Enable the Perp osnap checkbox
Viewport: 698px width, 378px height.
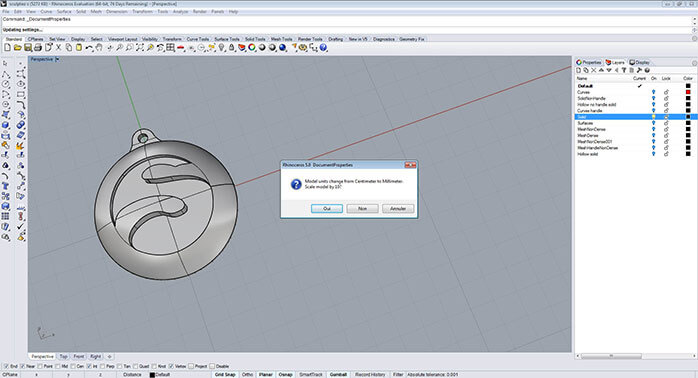pos(102,366)
